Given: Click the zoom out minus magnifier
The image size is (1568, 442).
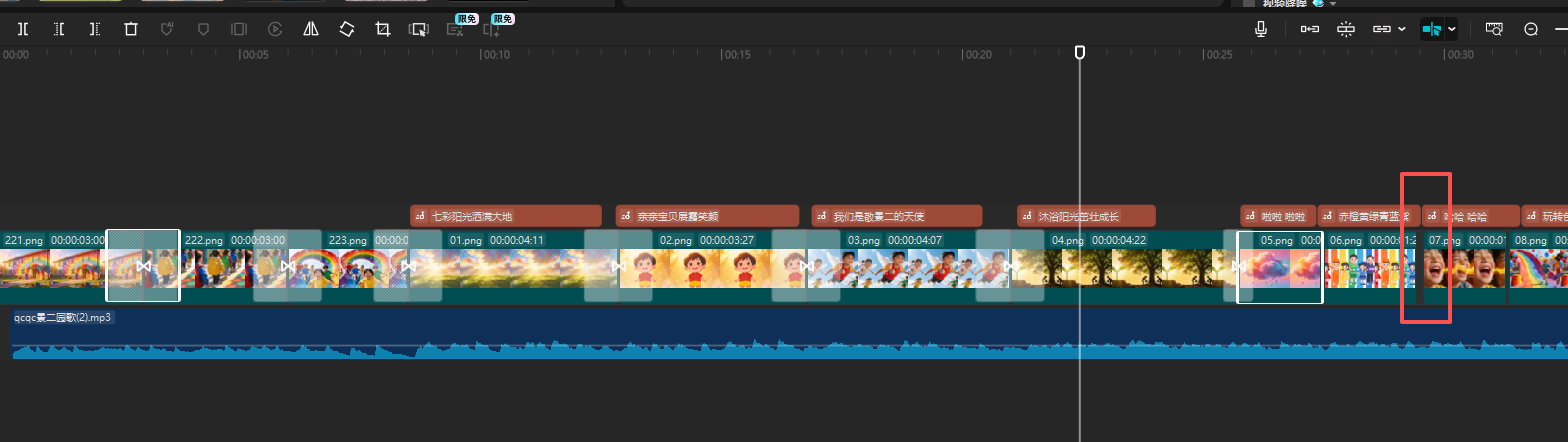Looking at the screenshot, I should coord(1531,29).
